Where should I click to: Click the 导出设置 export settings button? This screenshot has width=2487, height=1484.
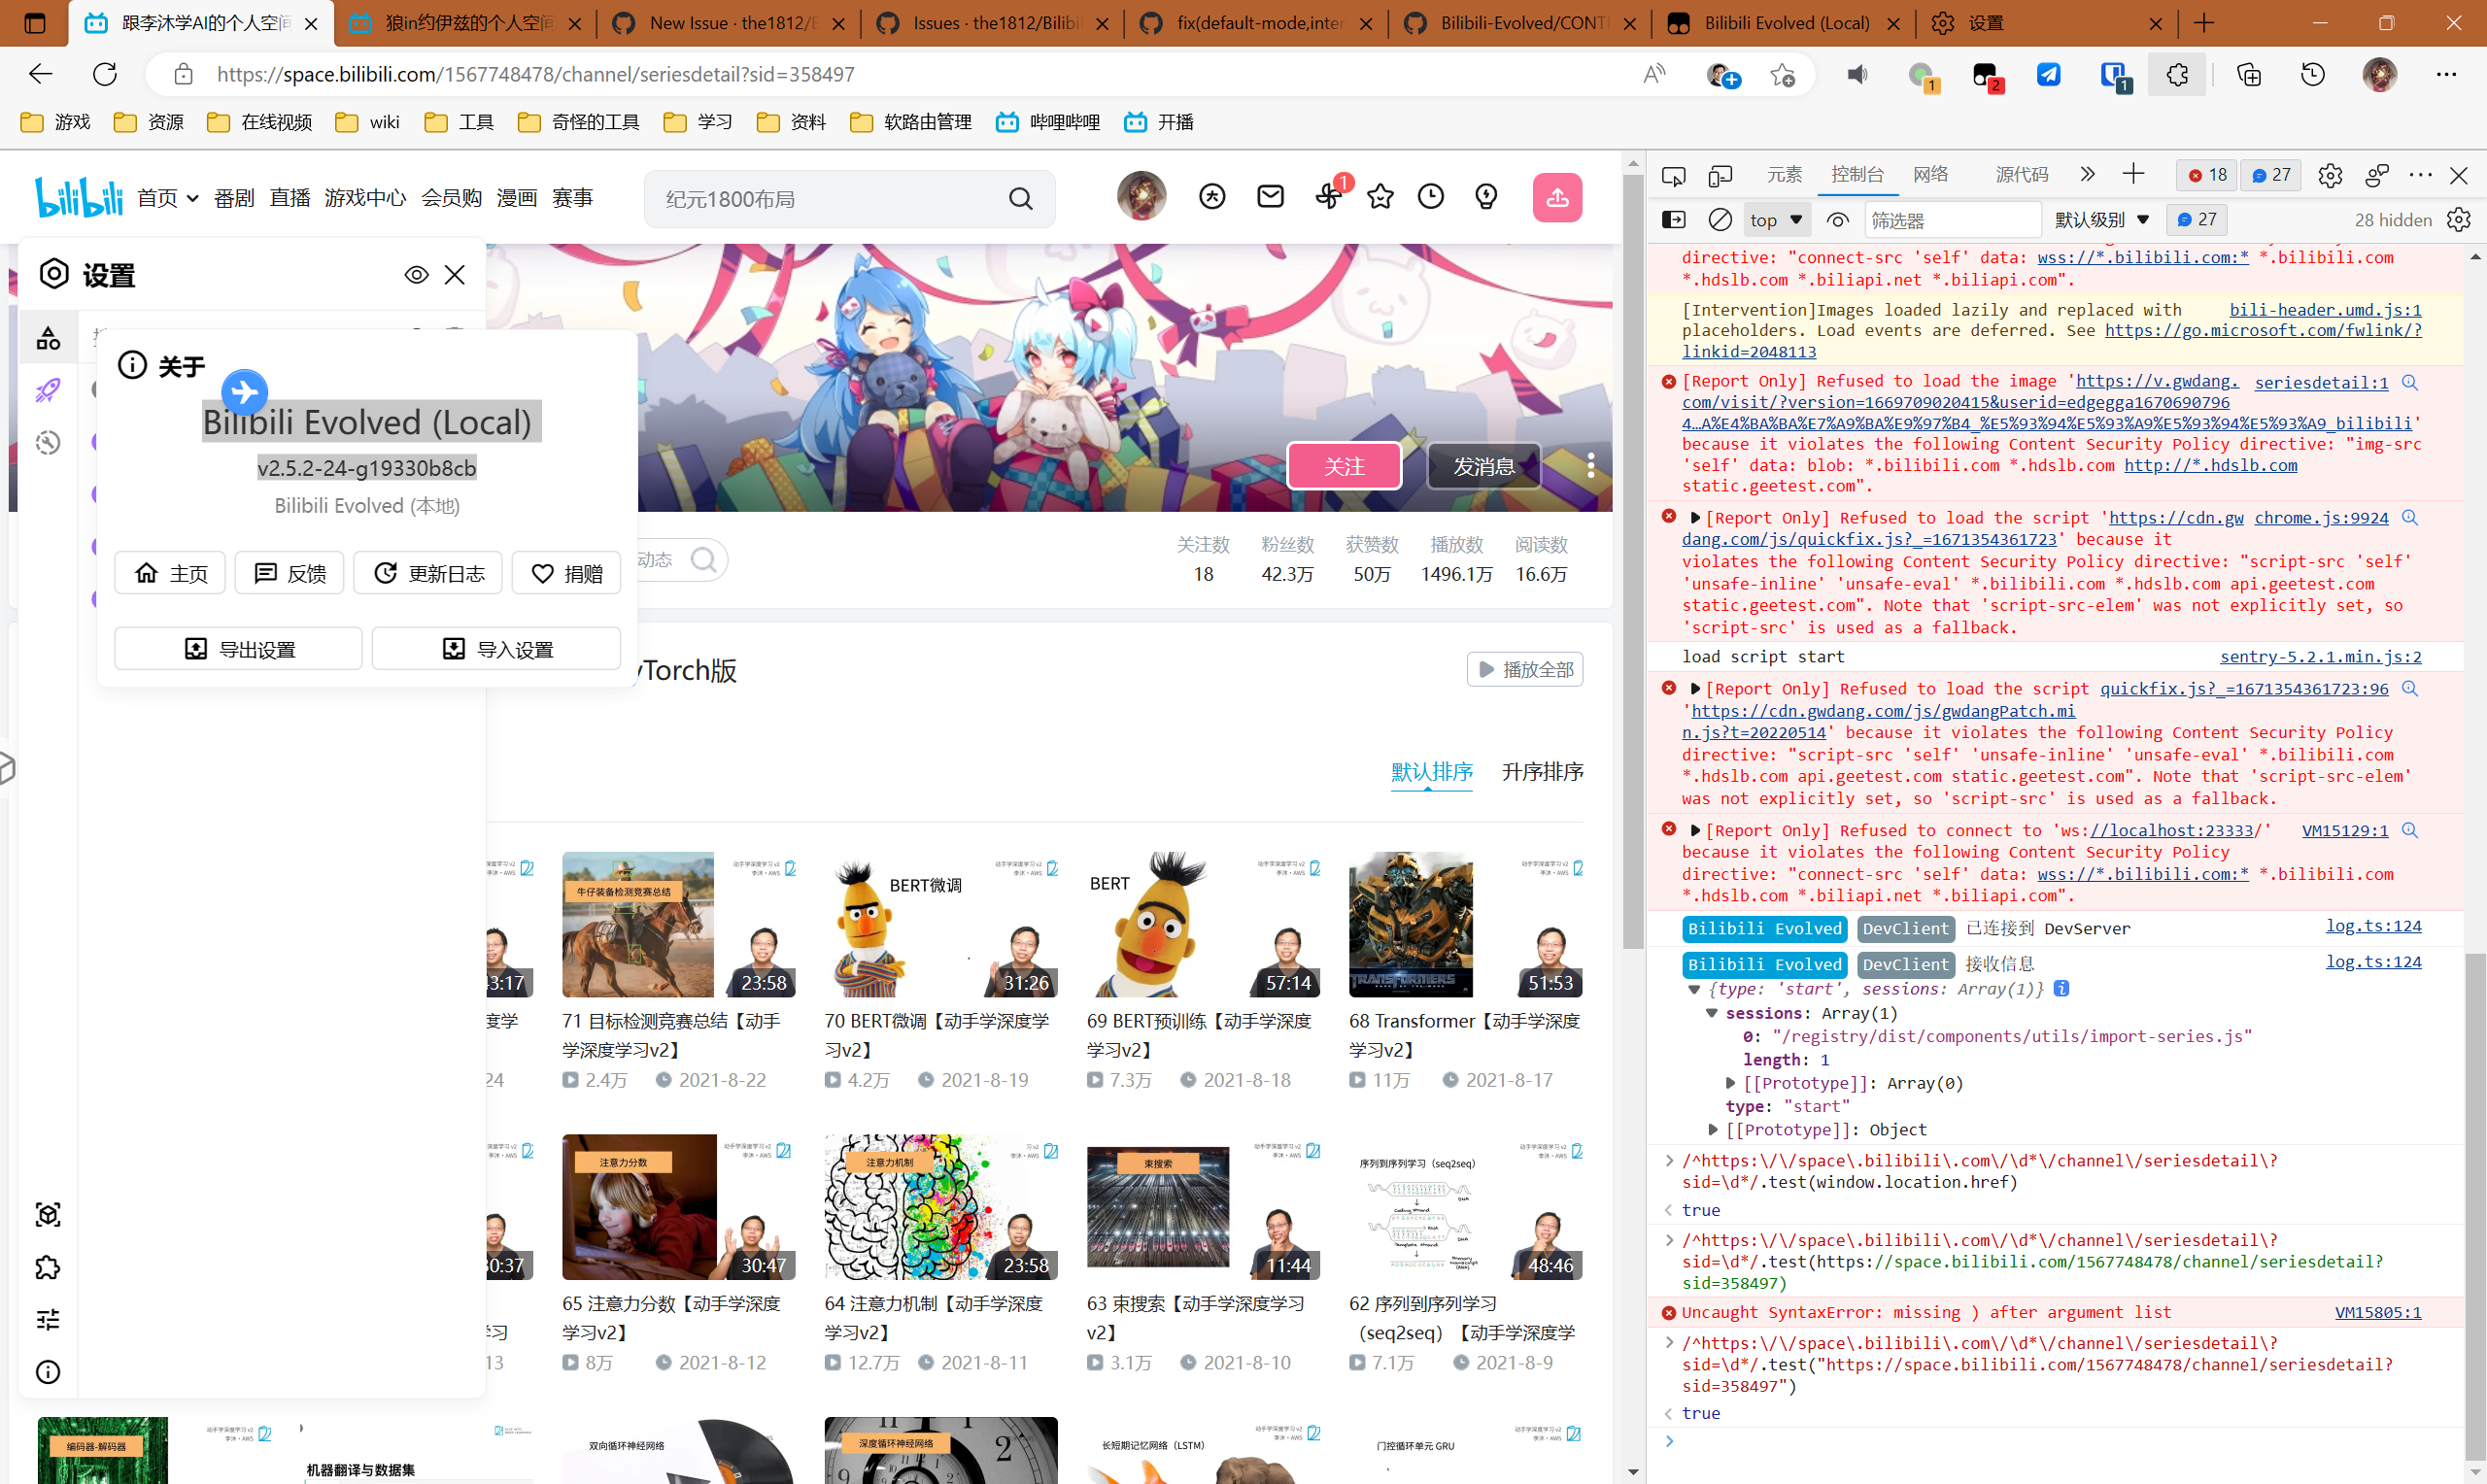coord(238,648)
